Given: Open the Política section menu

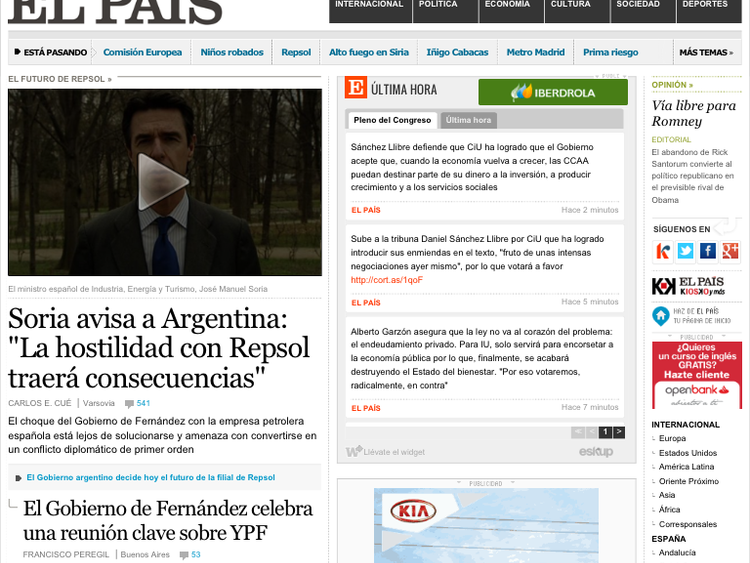Looking at the screenshot, I should [445, 10].
